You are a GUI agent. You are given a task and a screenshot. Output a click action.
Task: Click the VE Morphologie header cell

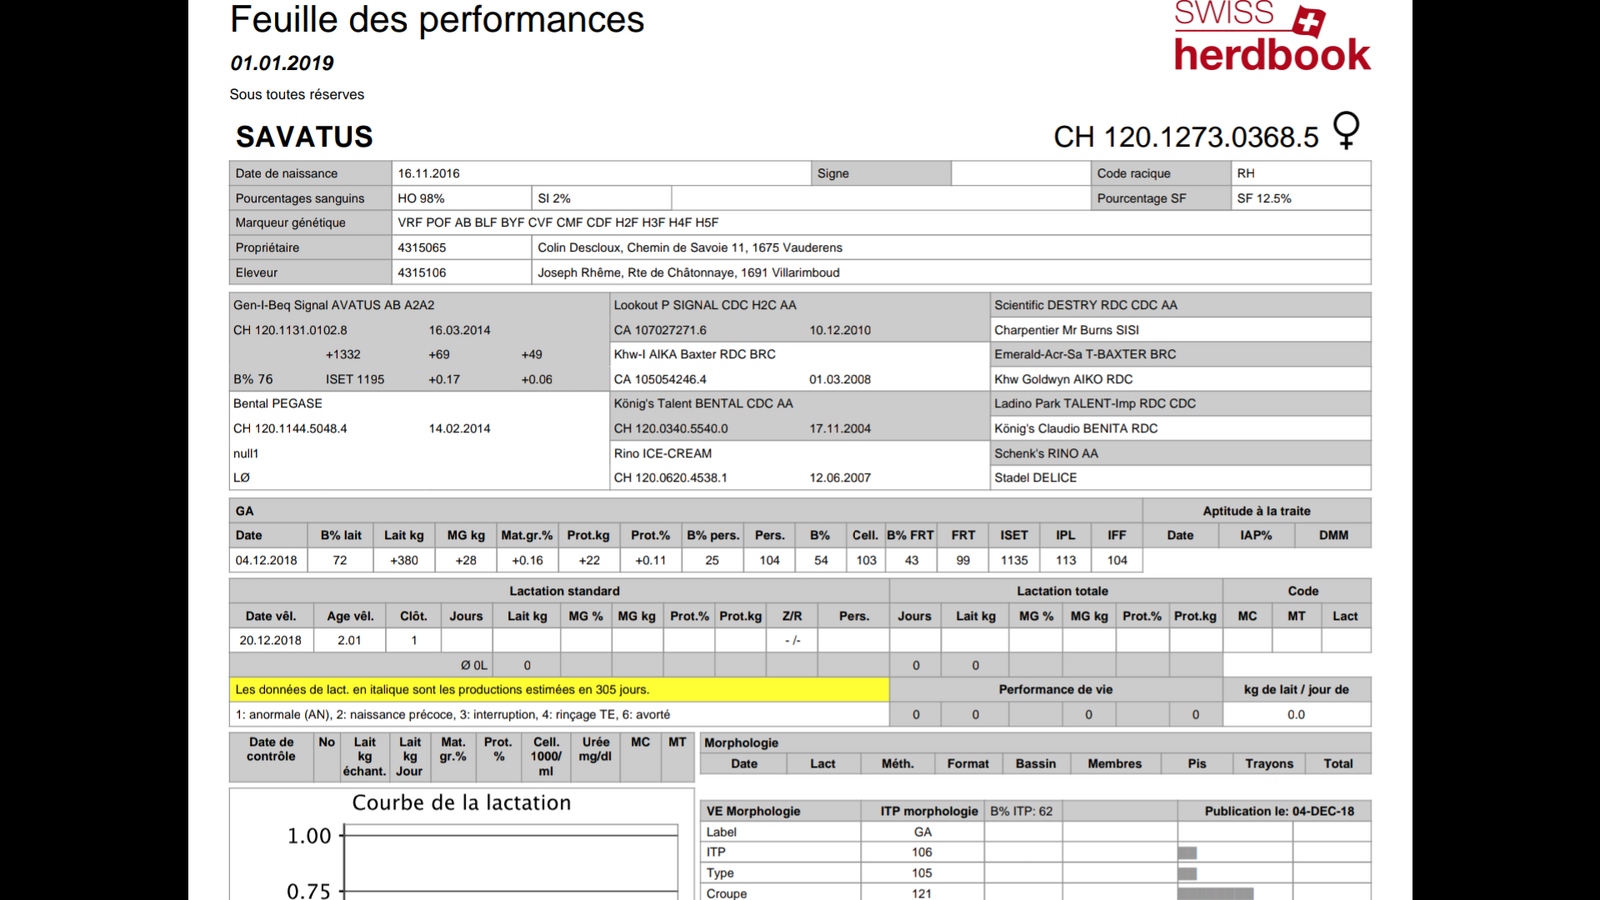(x=753, y=811)
